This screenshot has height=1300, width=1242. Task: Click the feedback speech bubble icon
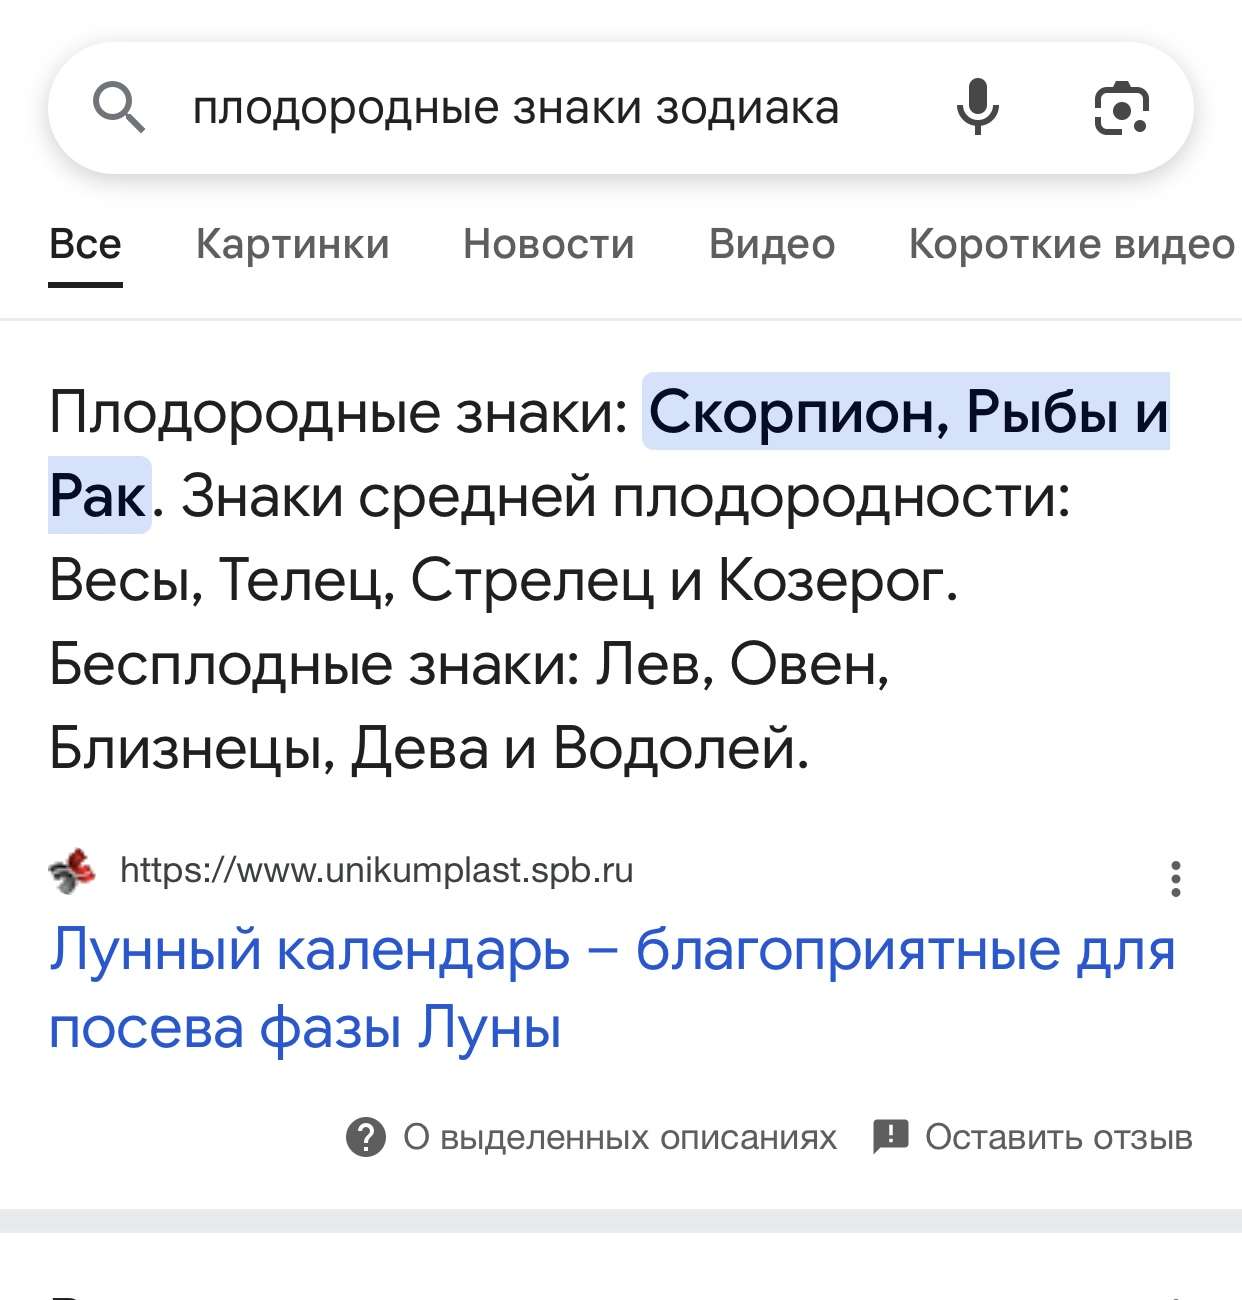pos(890,1137)
